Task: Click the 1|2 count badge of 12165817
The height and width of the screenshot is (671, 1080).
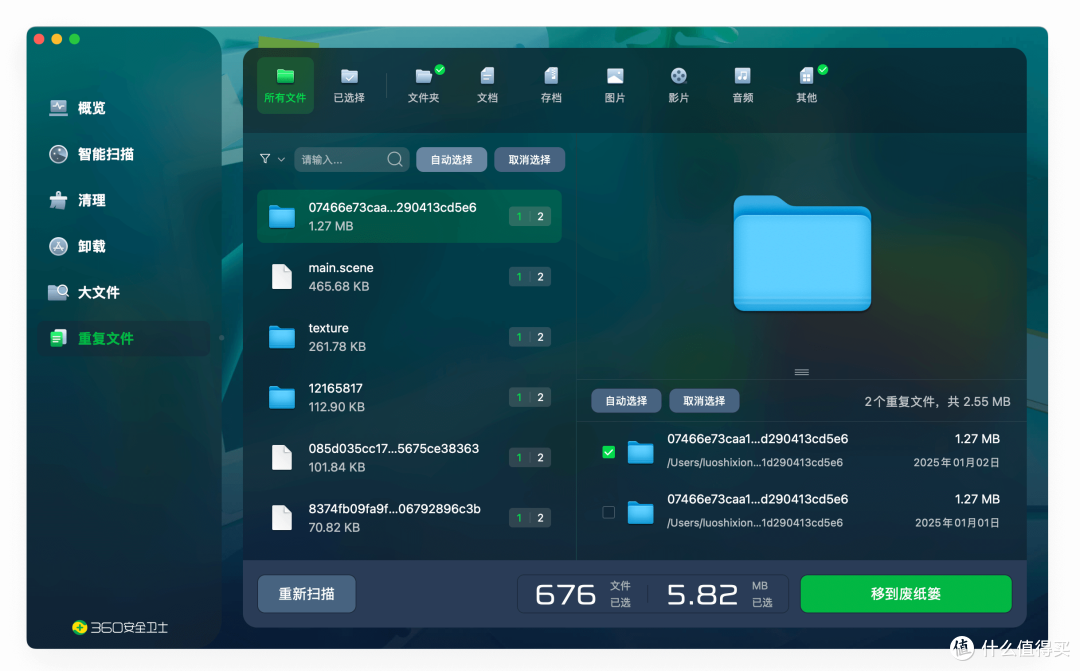Action: pyautogui.click(x=530, y=397)
